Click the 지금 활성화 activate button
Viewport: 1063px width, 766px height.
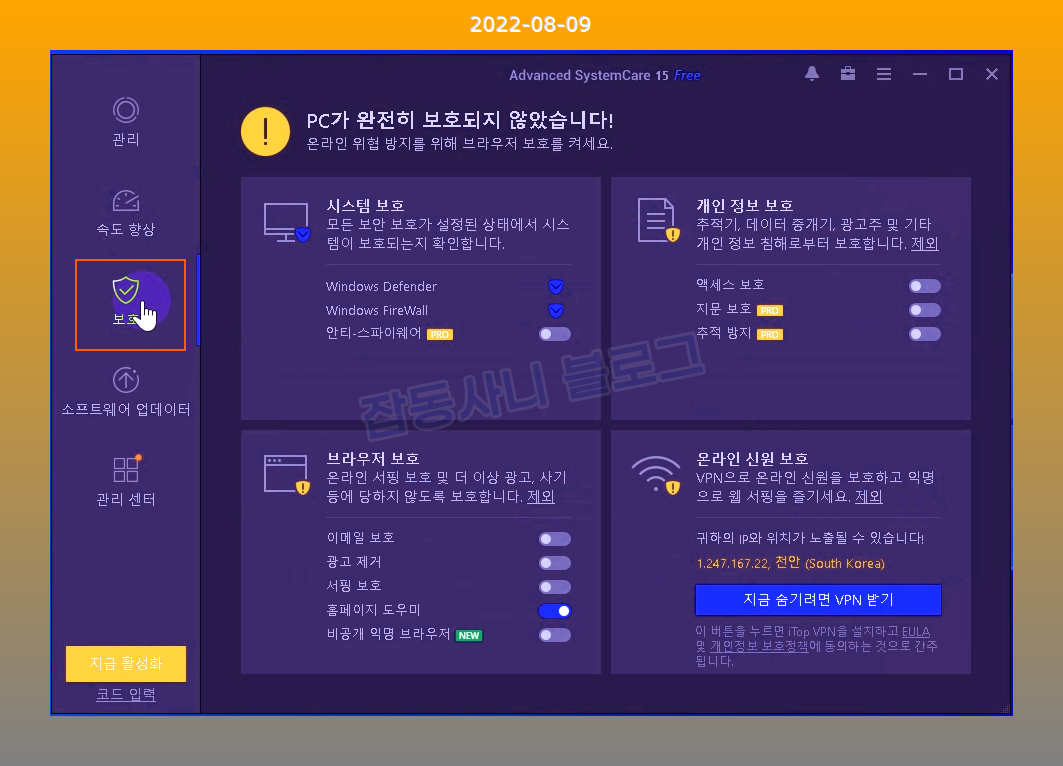click(x=125, y=664)
